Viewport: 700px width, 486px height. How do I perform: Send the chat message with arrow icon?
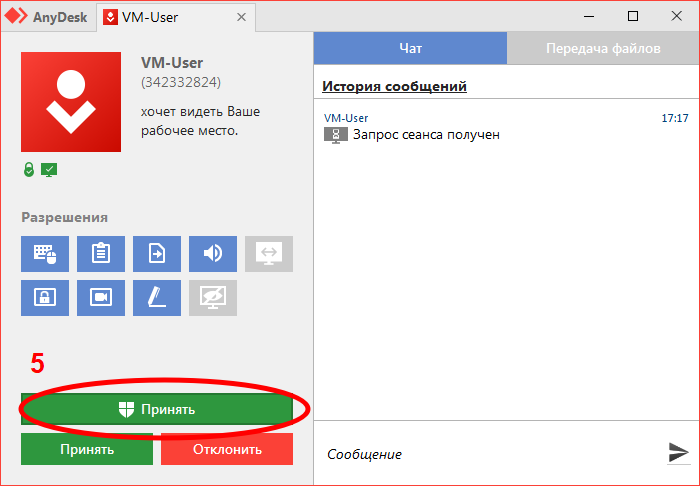coord(679,452)
